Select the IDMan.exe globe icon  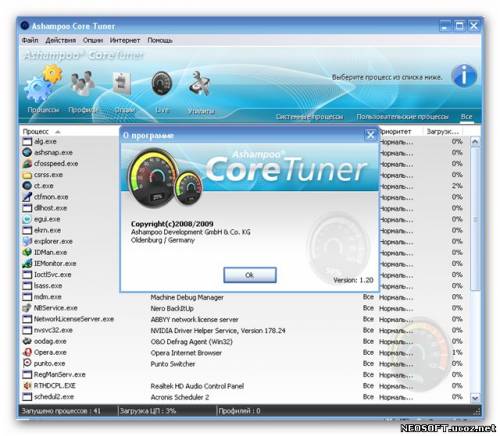tap(27, 252)
